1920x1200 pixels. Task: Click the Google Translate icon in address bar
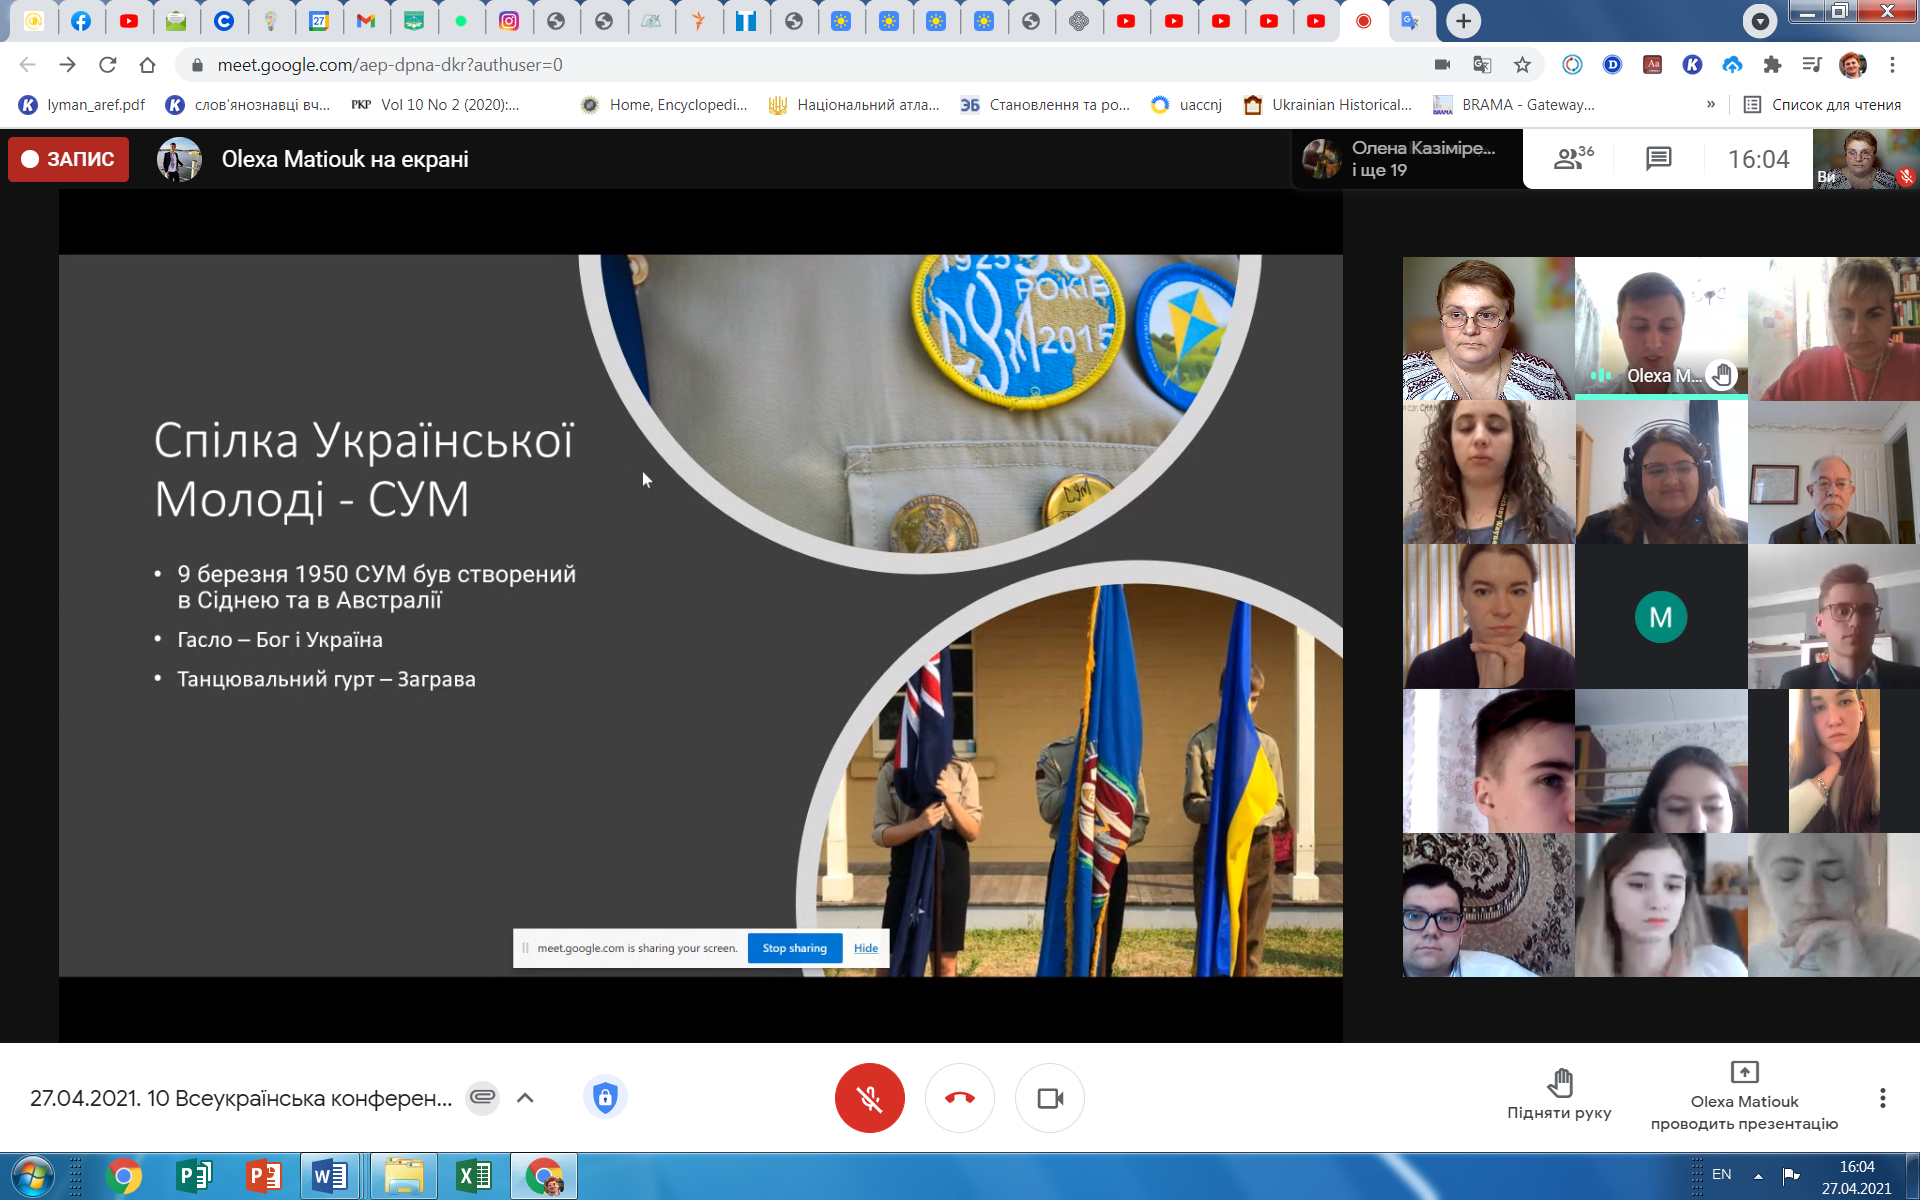(1482, 65)
